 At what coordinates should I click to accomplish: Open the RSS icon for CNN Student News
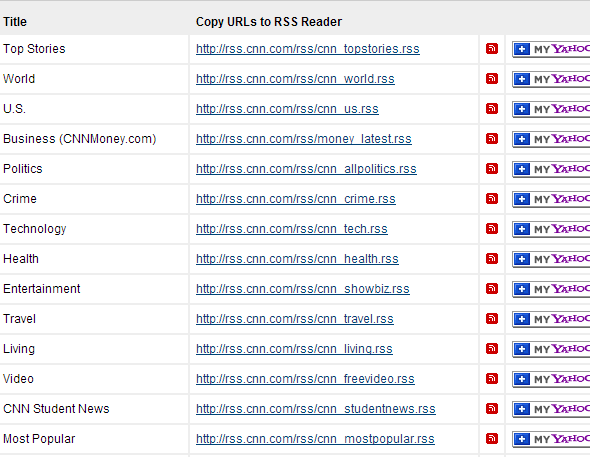492,408
